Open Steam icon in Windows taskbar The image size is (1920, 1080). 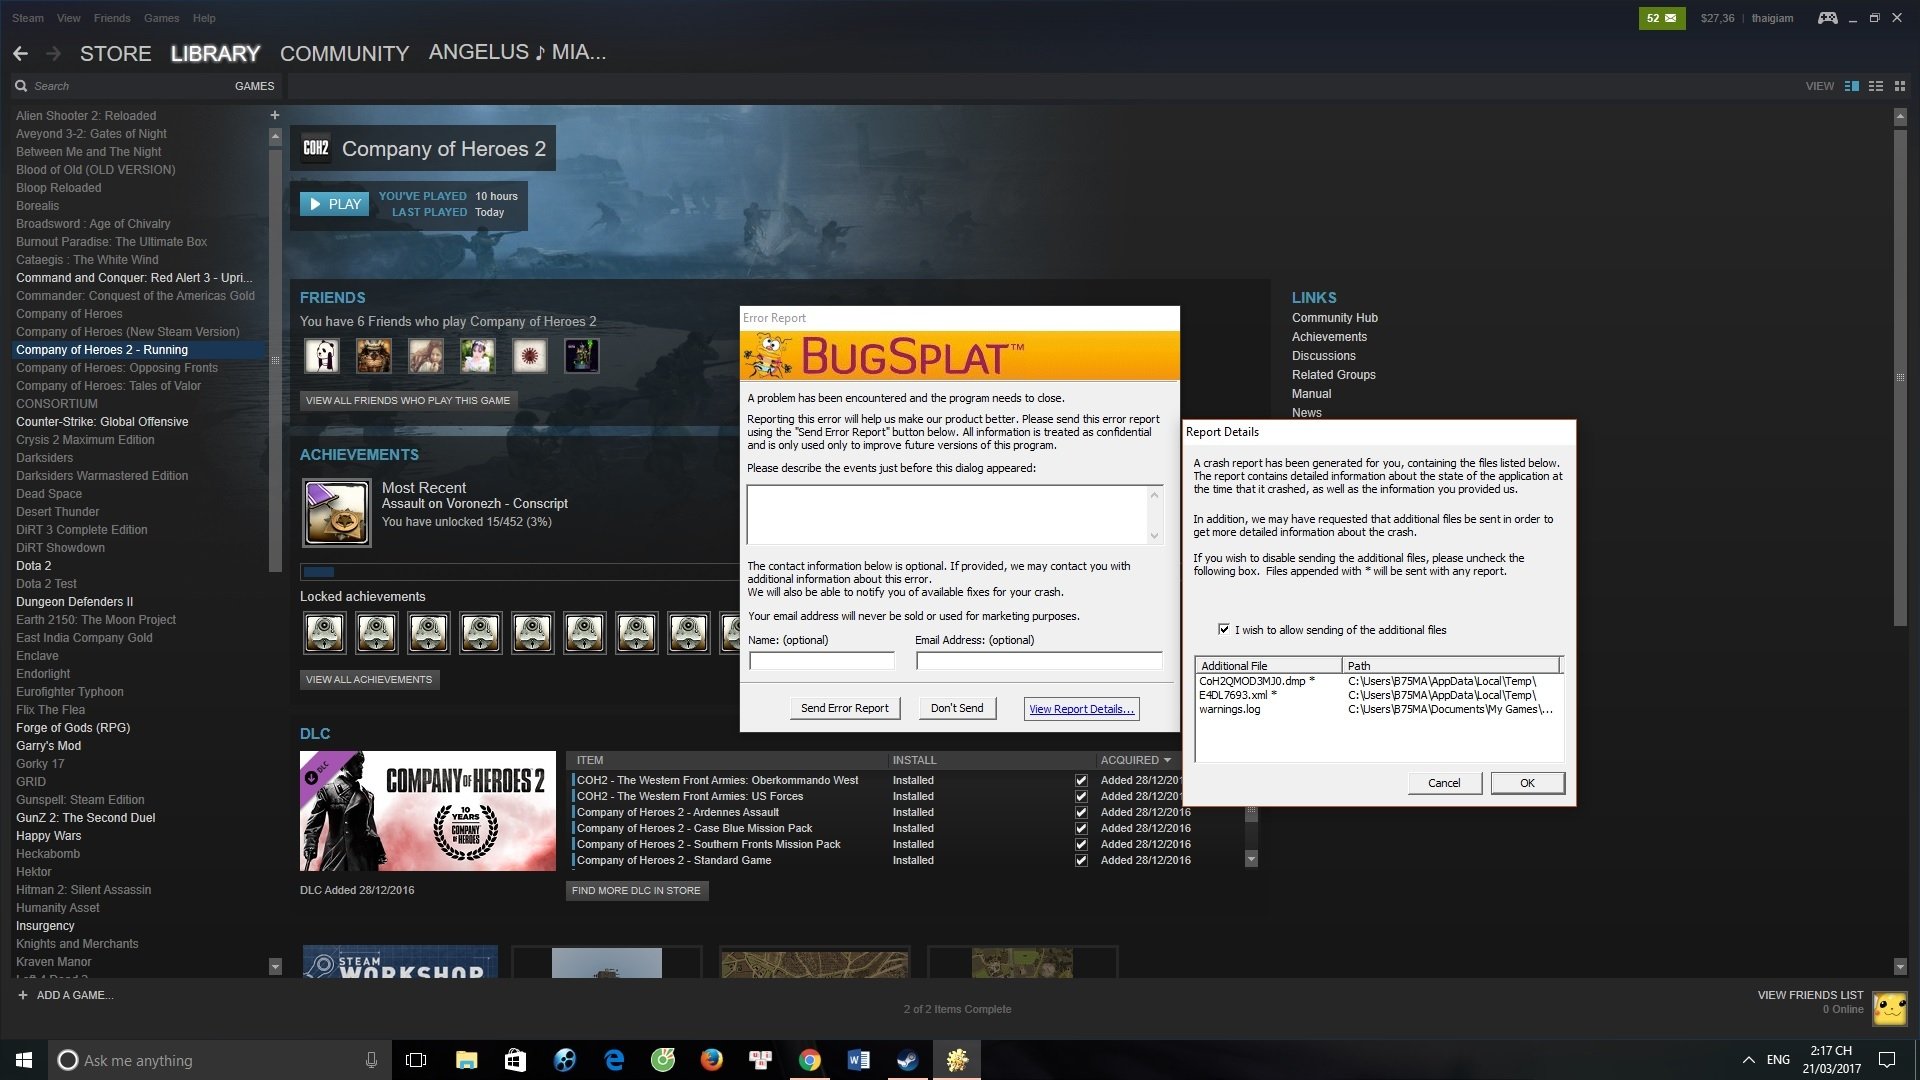pos(907,1060)
